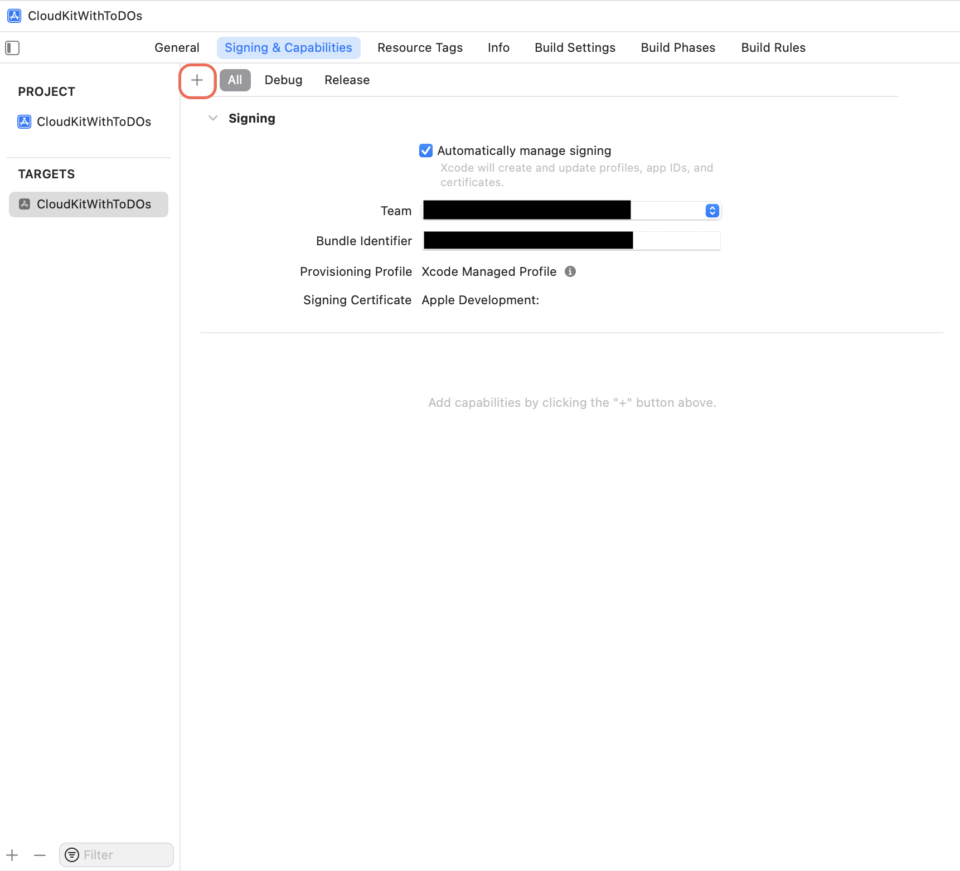Open the Resource Tags tab
960x871 pixels.
coord(419,47)
